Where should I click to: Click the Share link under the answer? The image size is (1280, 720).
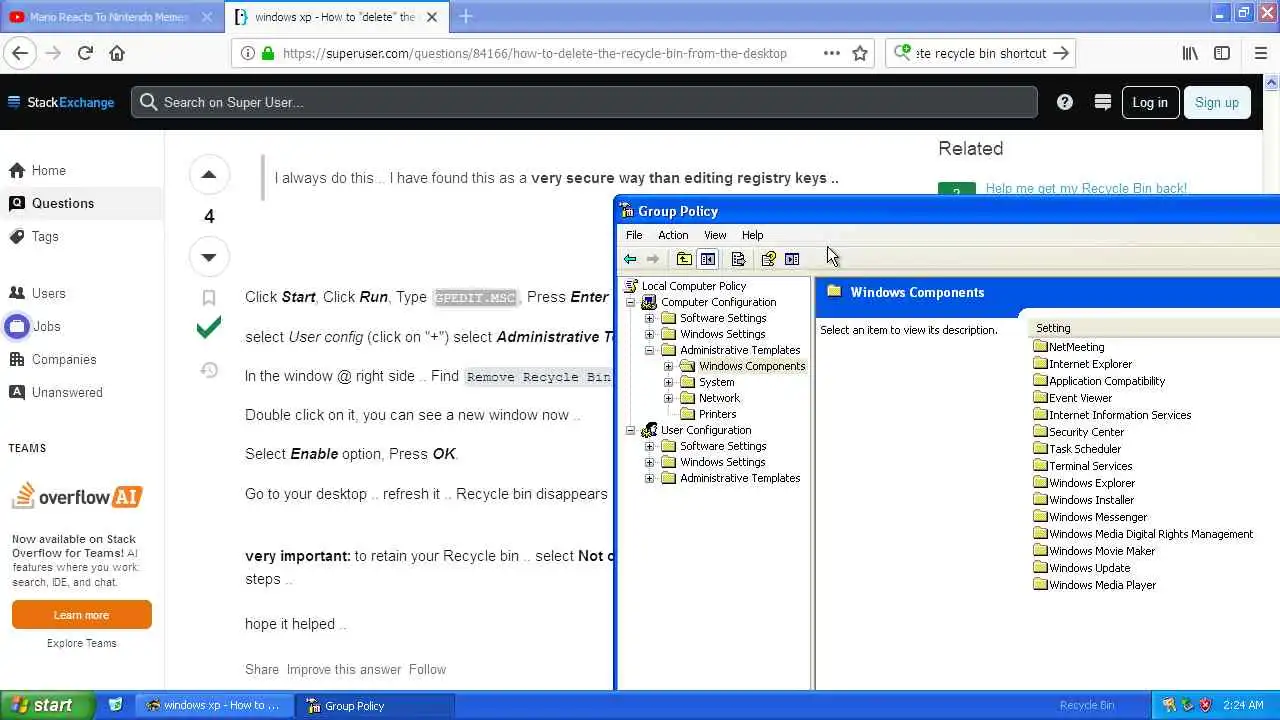[262, 669]
